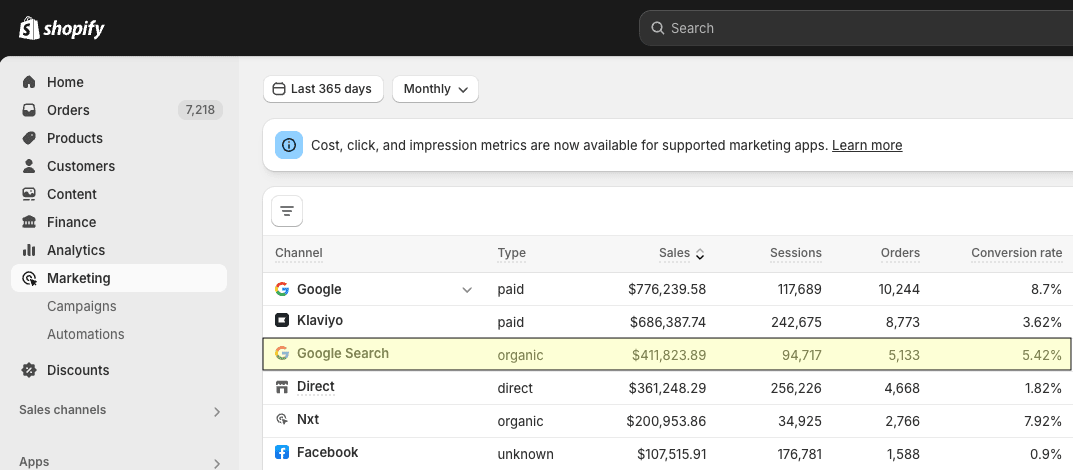Screen dimensions: 1073x470
Task: Open the Google Search channel
Action: pos(343,353)
